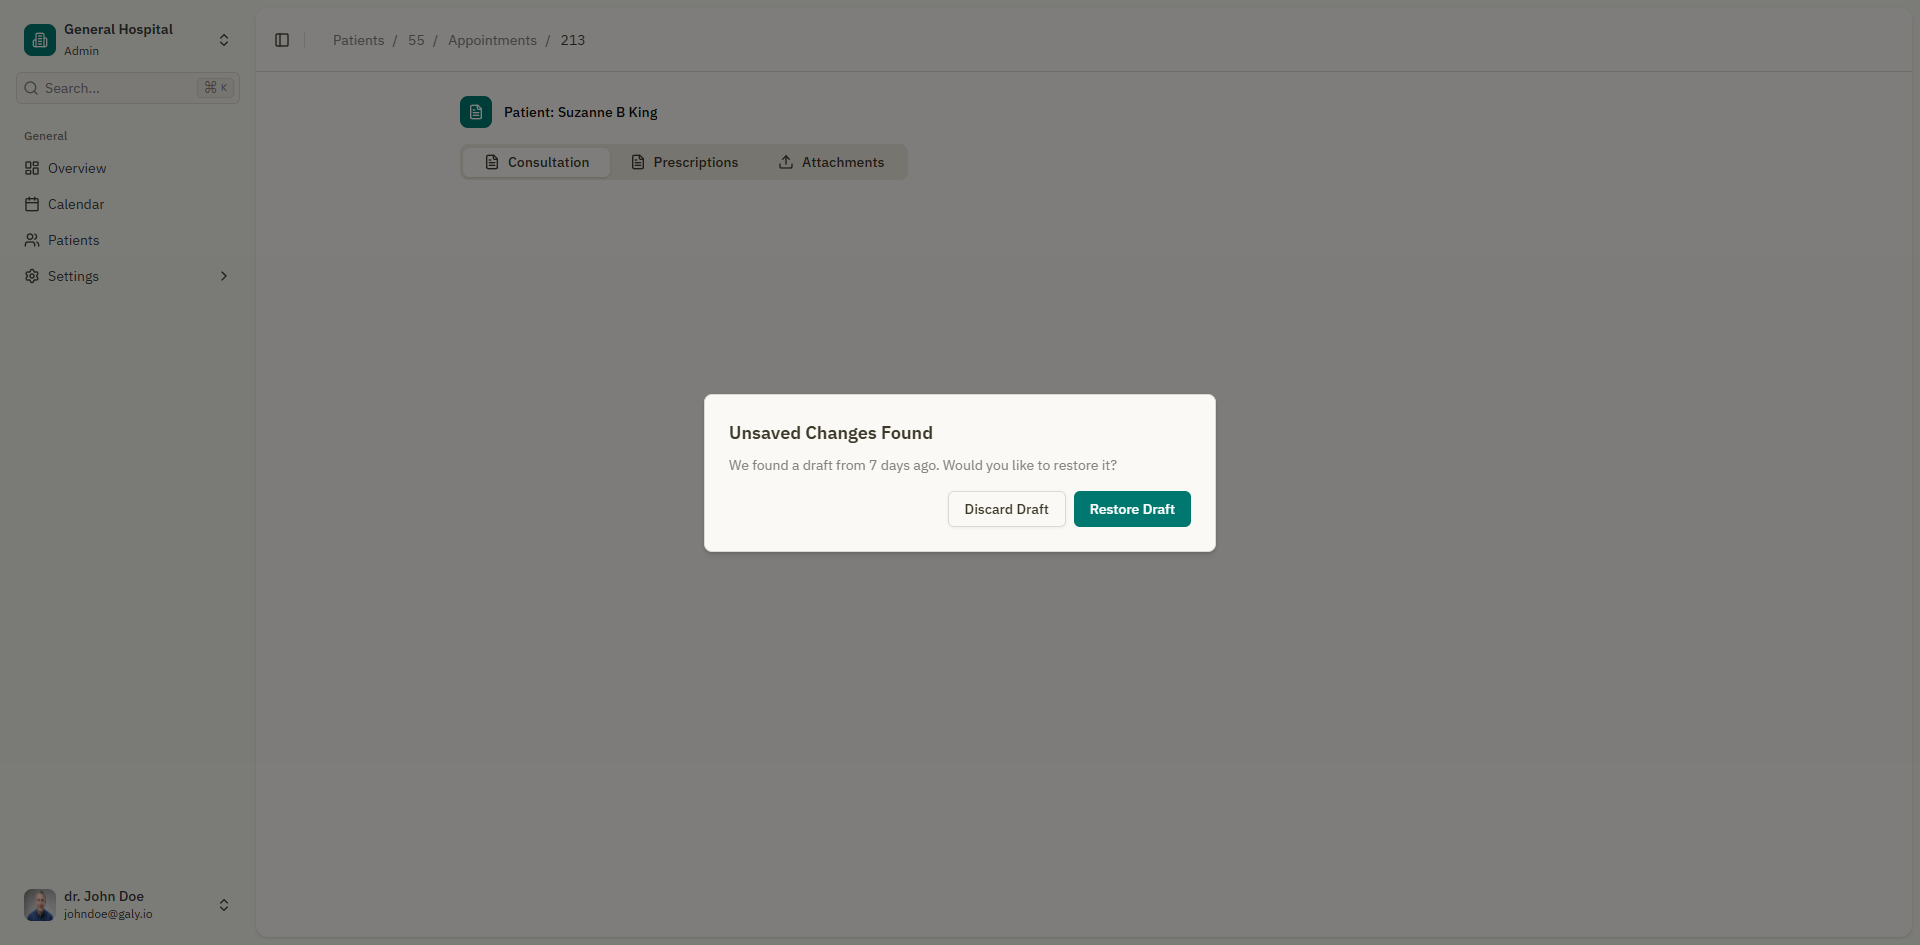Image resolution: width=1920 pixels, height=945 pixels.
Task: Open the Patients section icon
Action: (32, 240)
